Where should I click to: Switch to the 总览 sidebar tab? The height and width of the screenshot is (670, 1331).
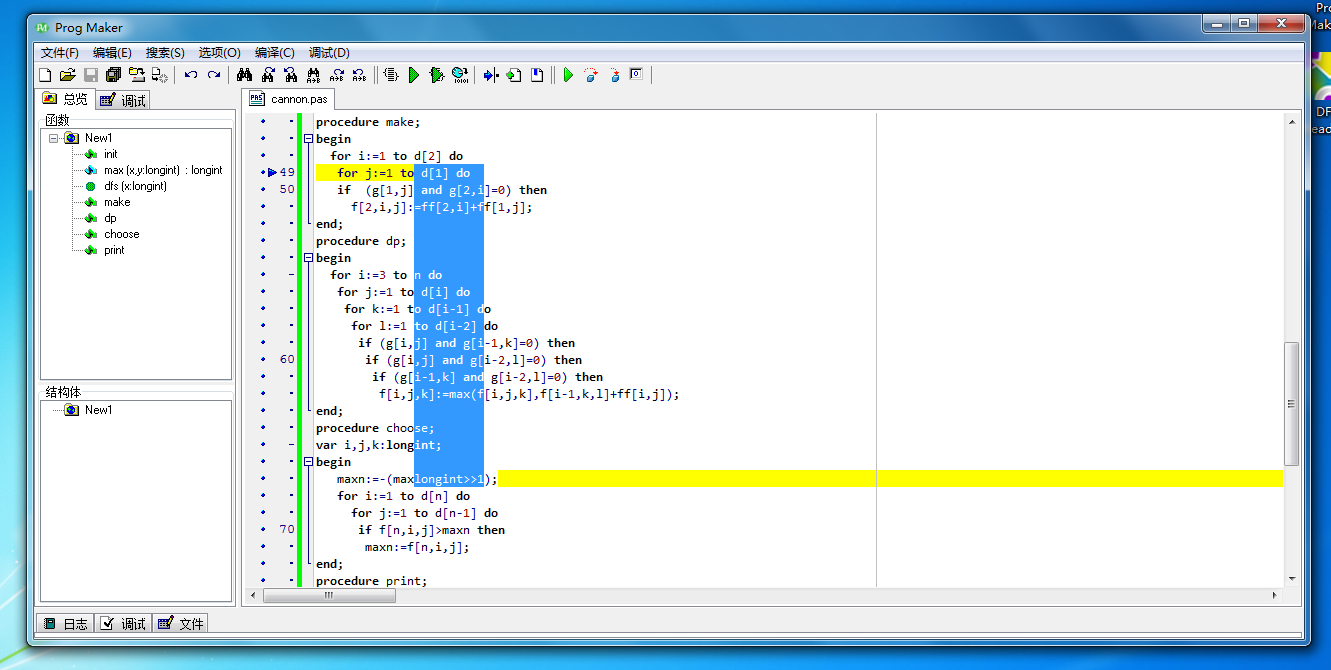click(66, 99)
